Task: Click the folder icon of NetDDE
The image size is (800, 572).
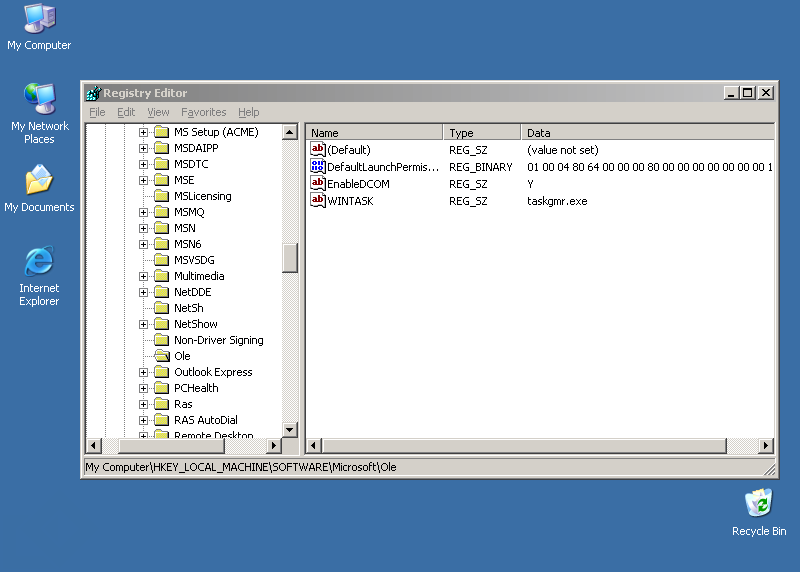Action: coord(162,292)
